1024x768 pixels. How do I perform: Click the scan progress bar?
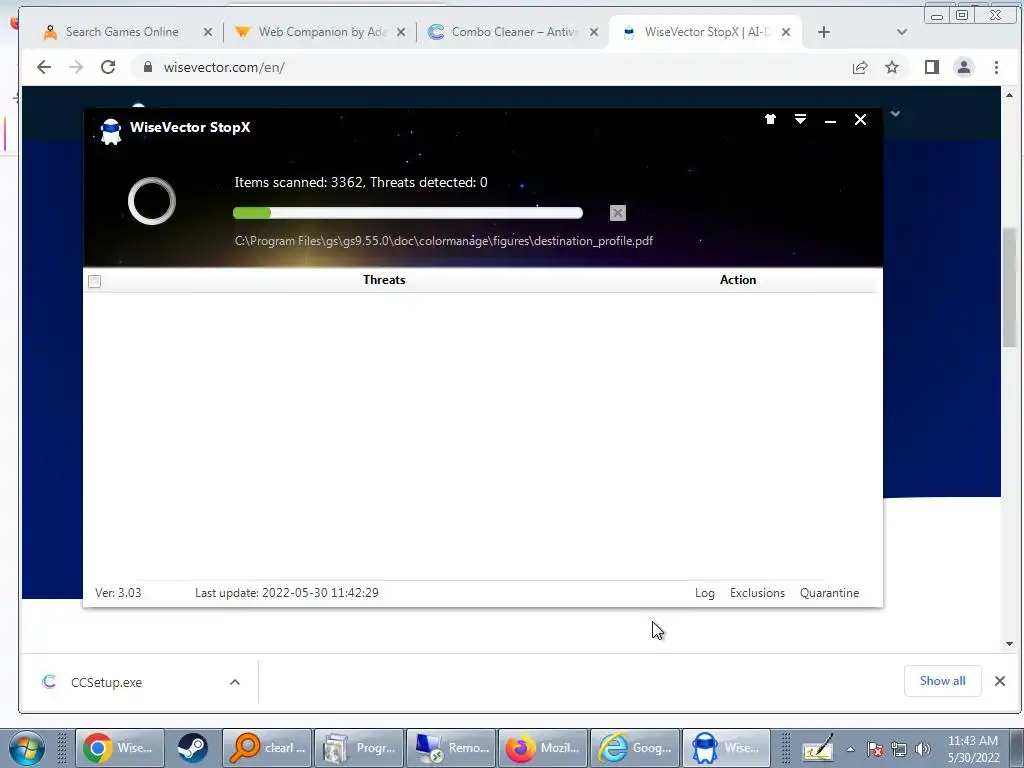tap(408, 213)
